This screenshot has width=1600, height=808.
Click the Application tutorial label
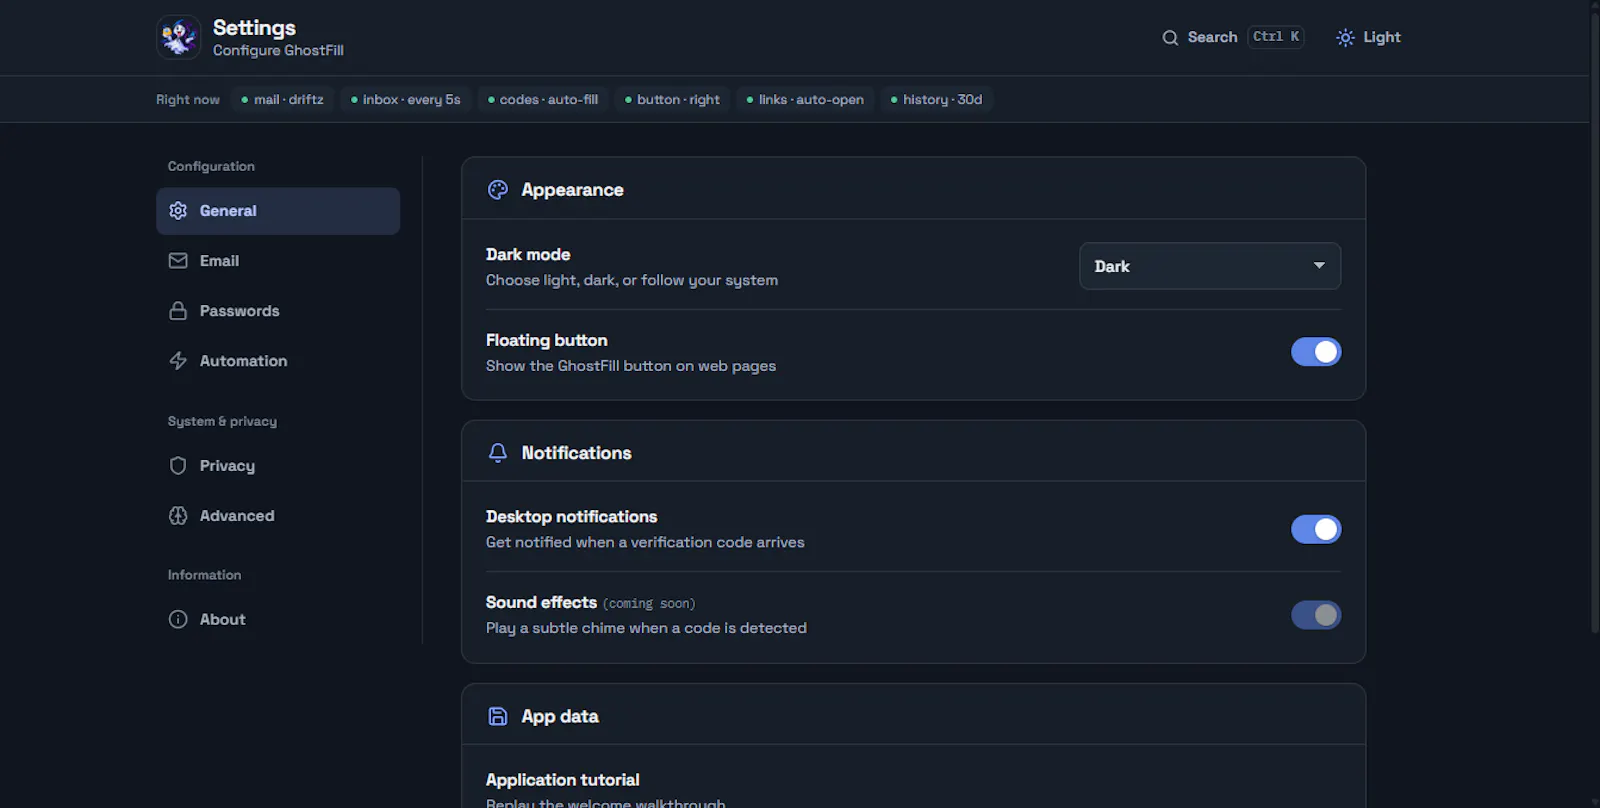563,780
